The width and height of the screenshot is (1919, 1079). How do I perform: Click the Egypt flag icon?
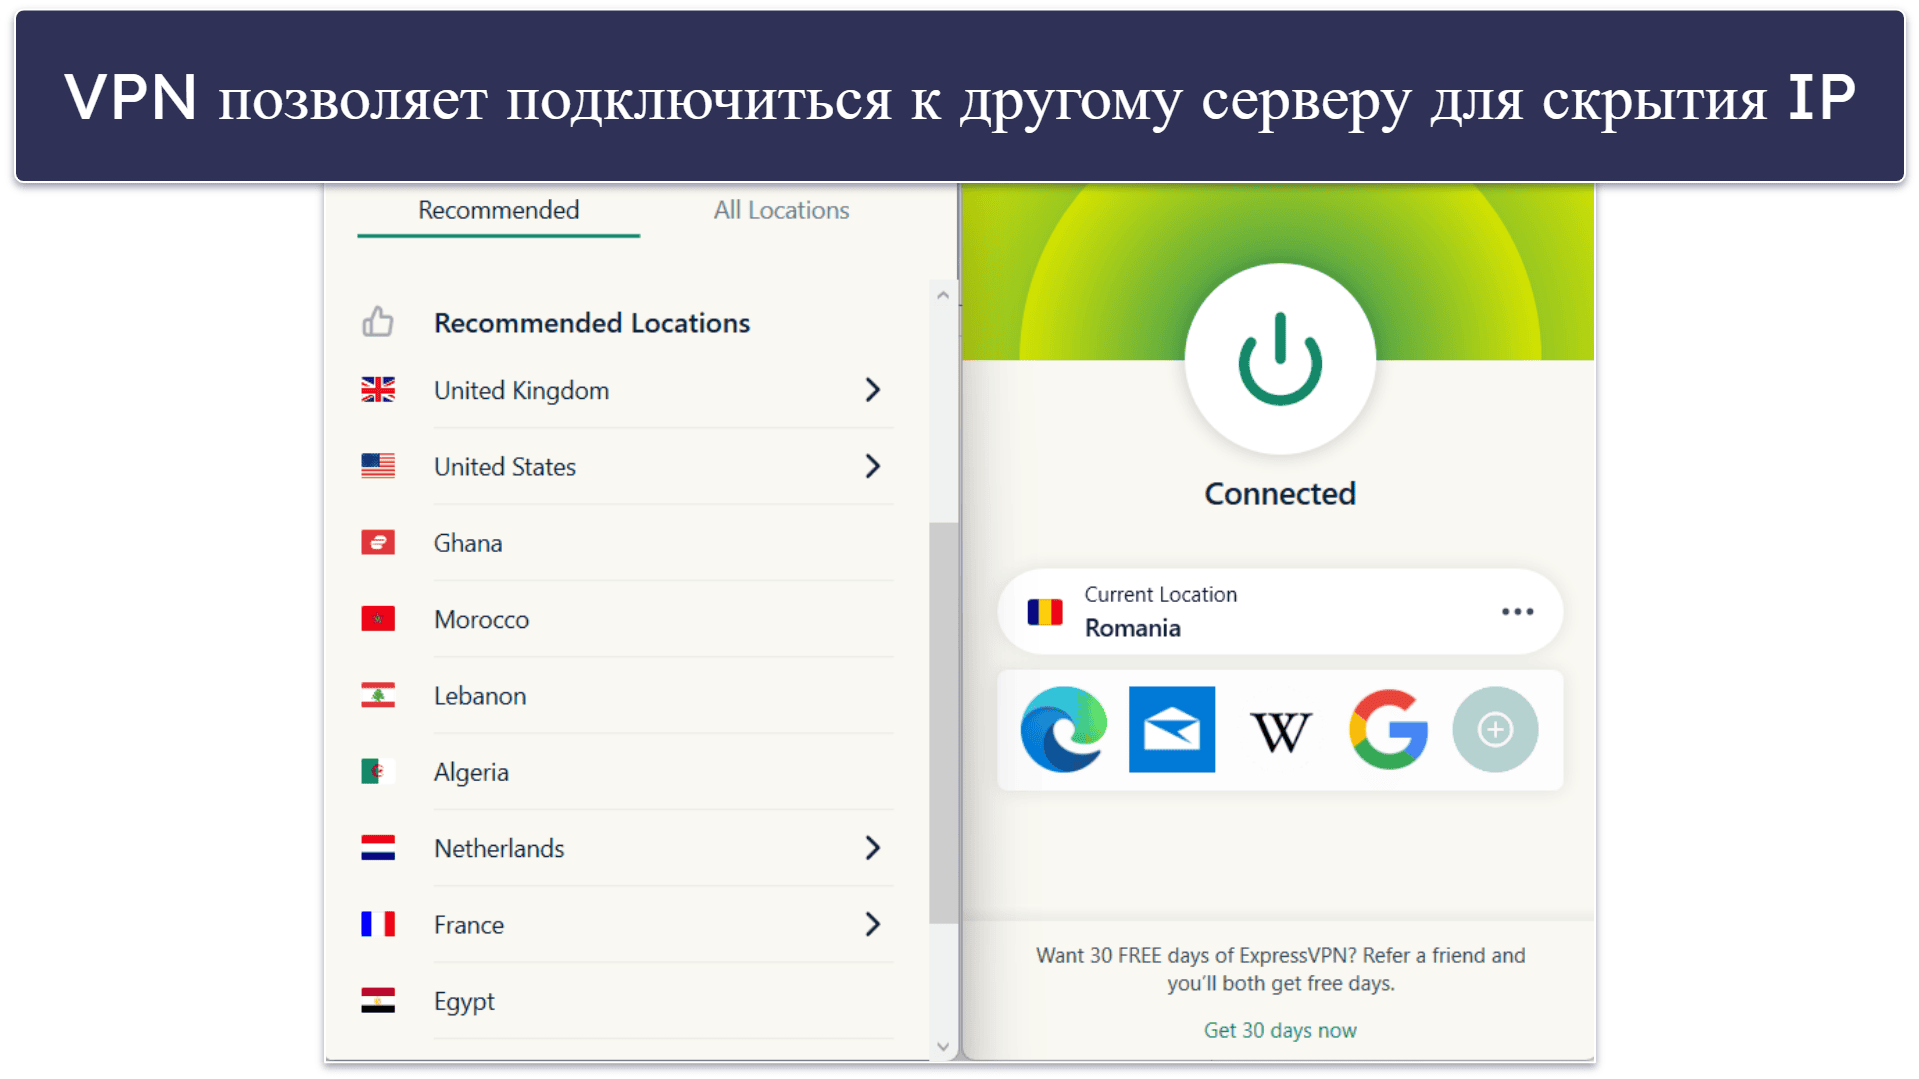[378, 1000]
